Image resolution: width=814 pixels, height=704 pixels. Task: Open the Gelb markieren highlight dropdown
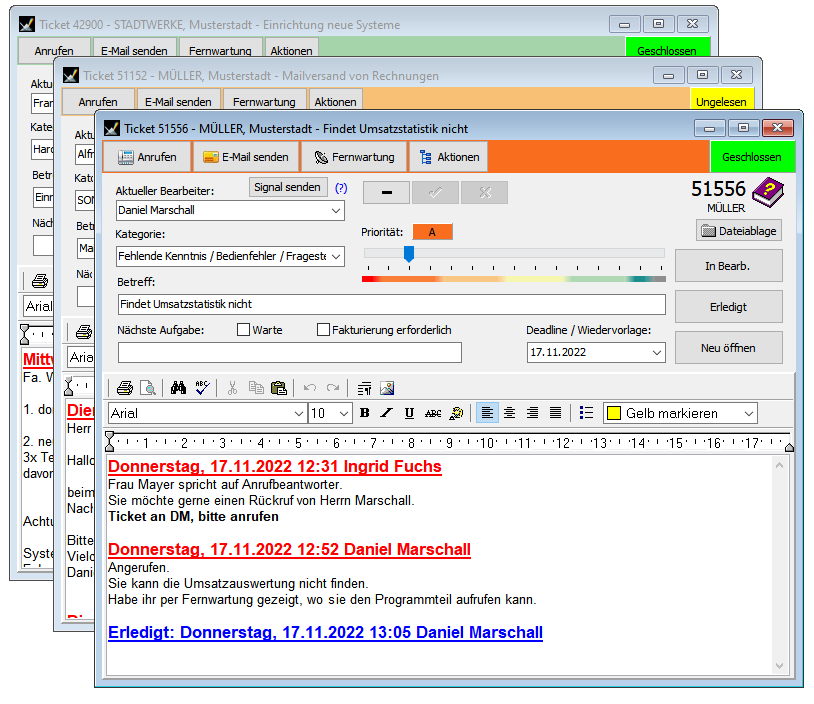748,413
